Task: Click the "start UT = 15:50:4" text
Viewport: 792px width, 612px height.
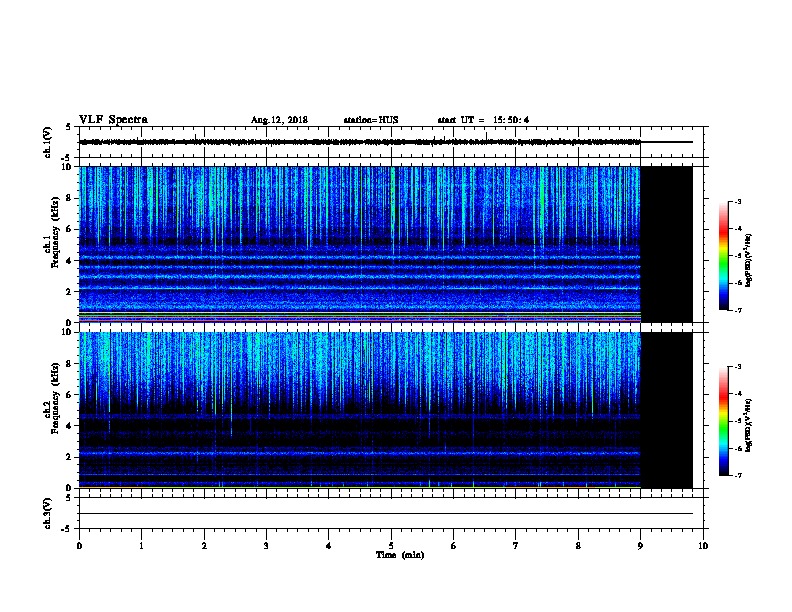Action: [483, 120]
